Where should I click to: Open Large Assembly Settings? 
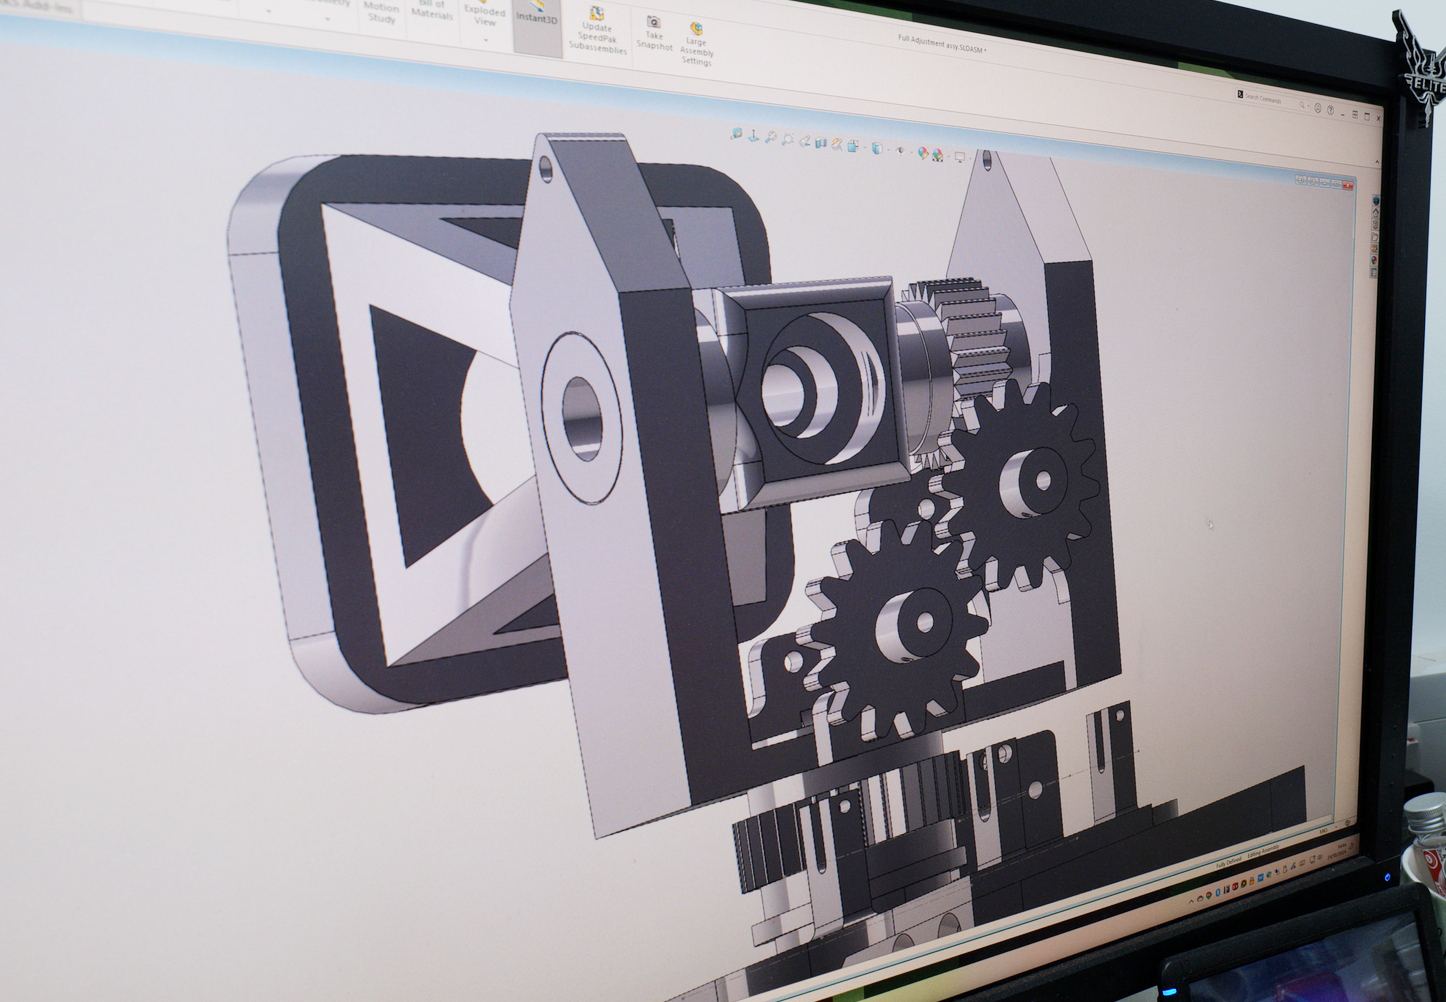(696, 45)
